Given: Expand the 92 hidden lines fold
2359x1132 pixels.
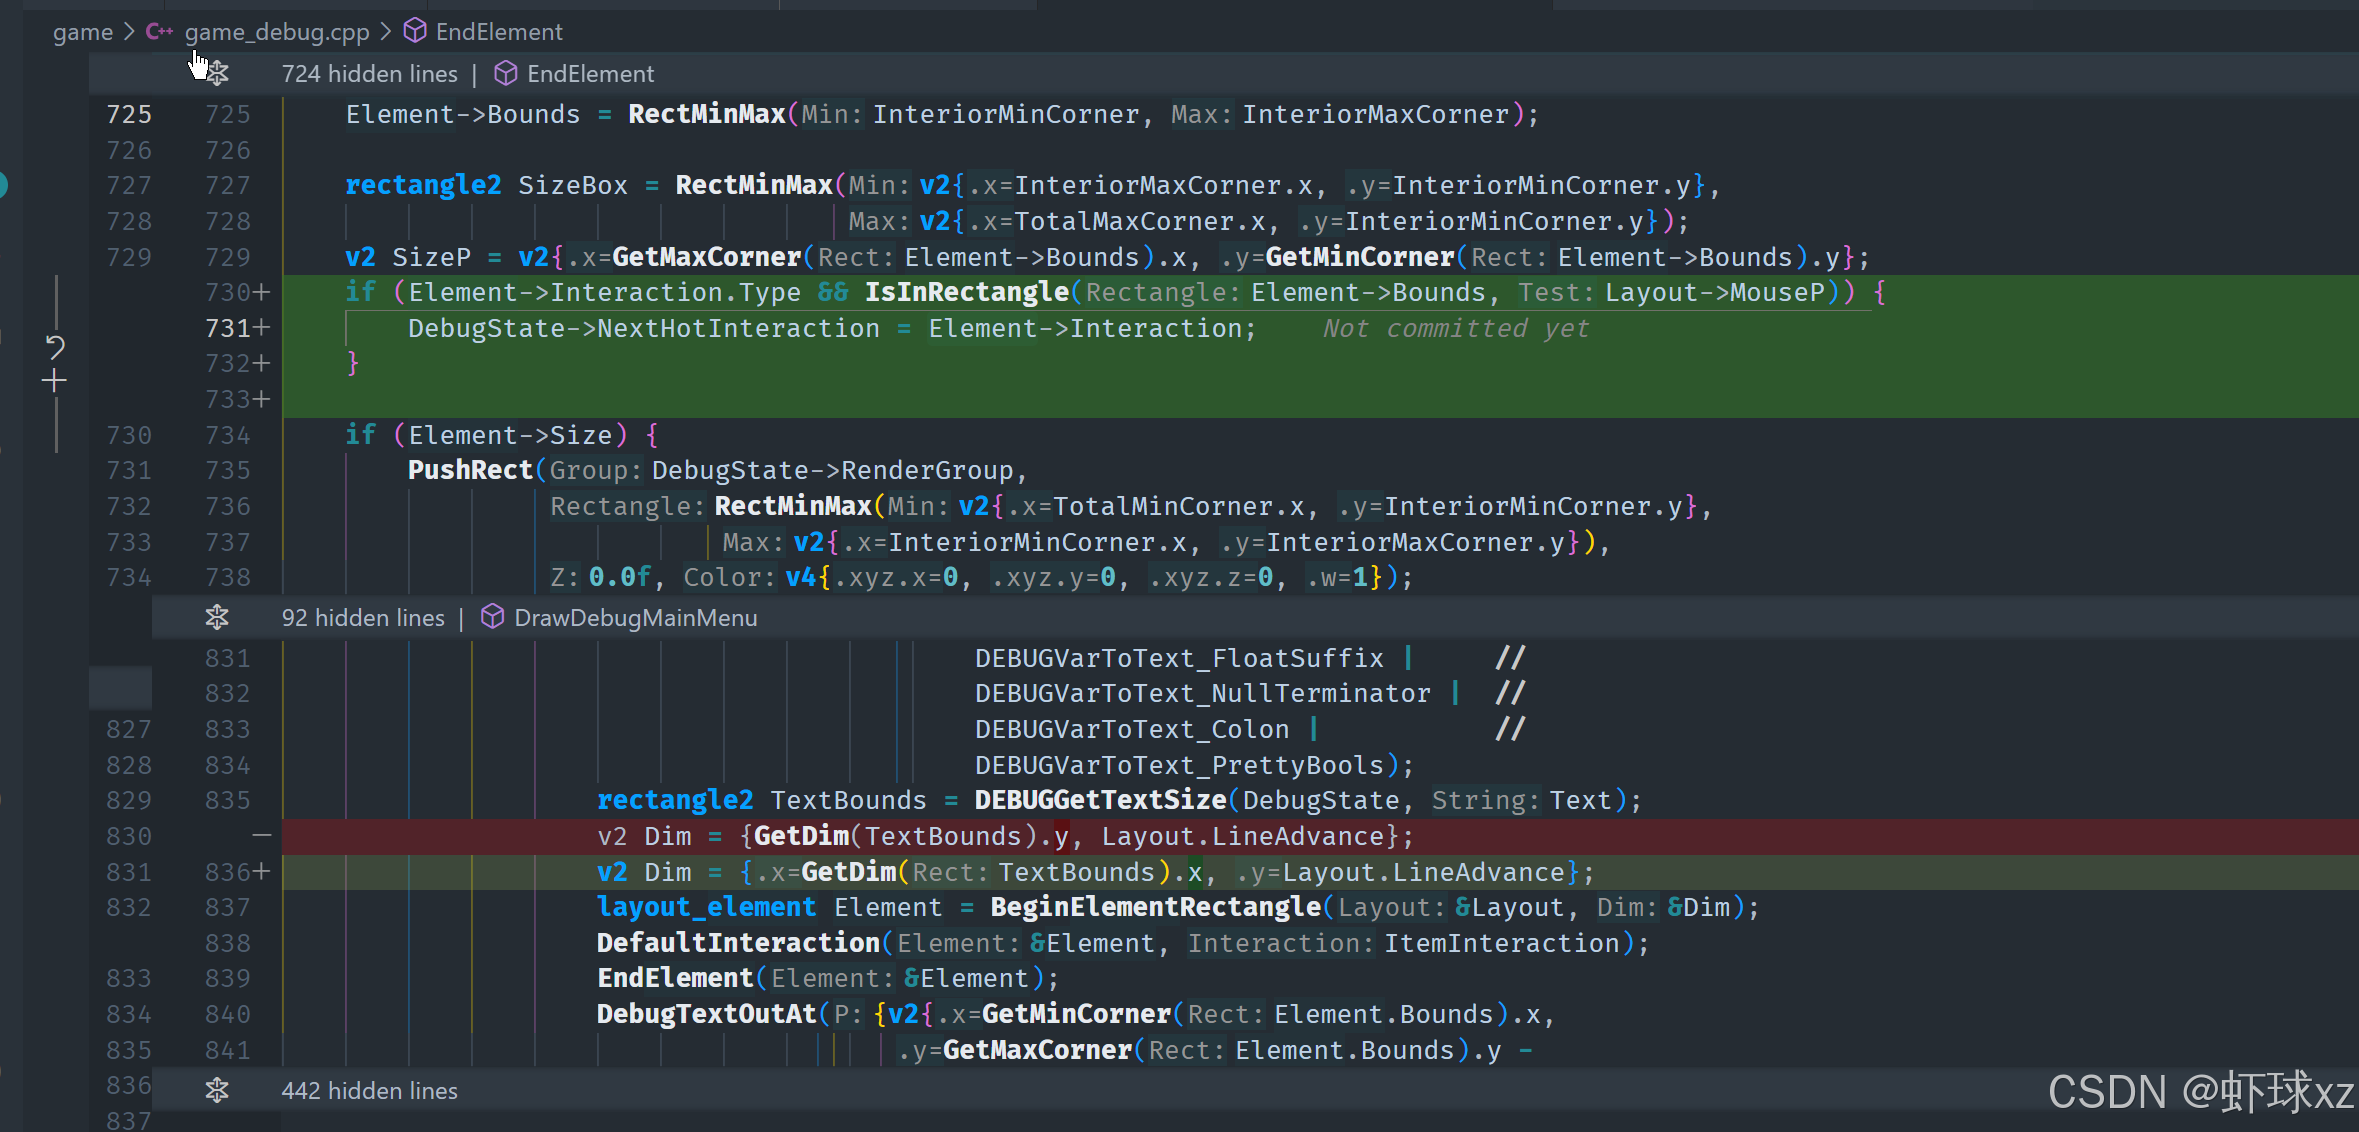Looking at the screenshot, I should (363, 618).
